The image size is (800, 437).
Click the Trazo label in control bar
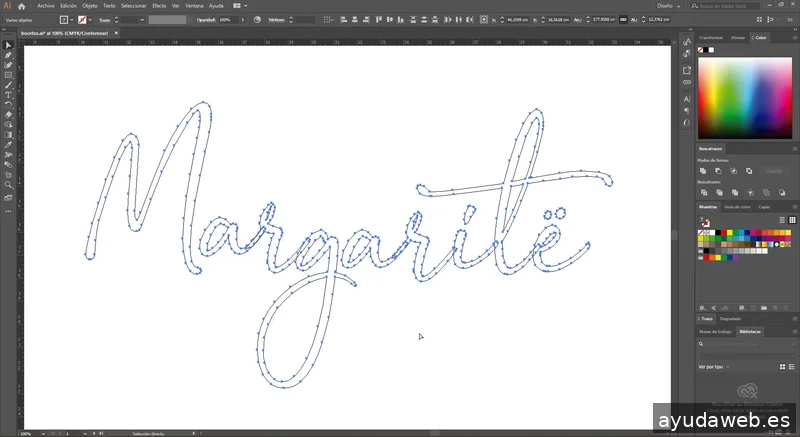(105, 20)
